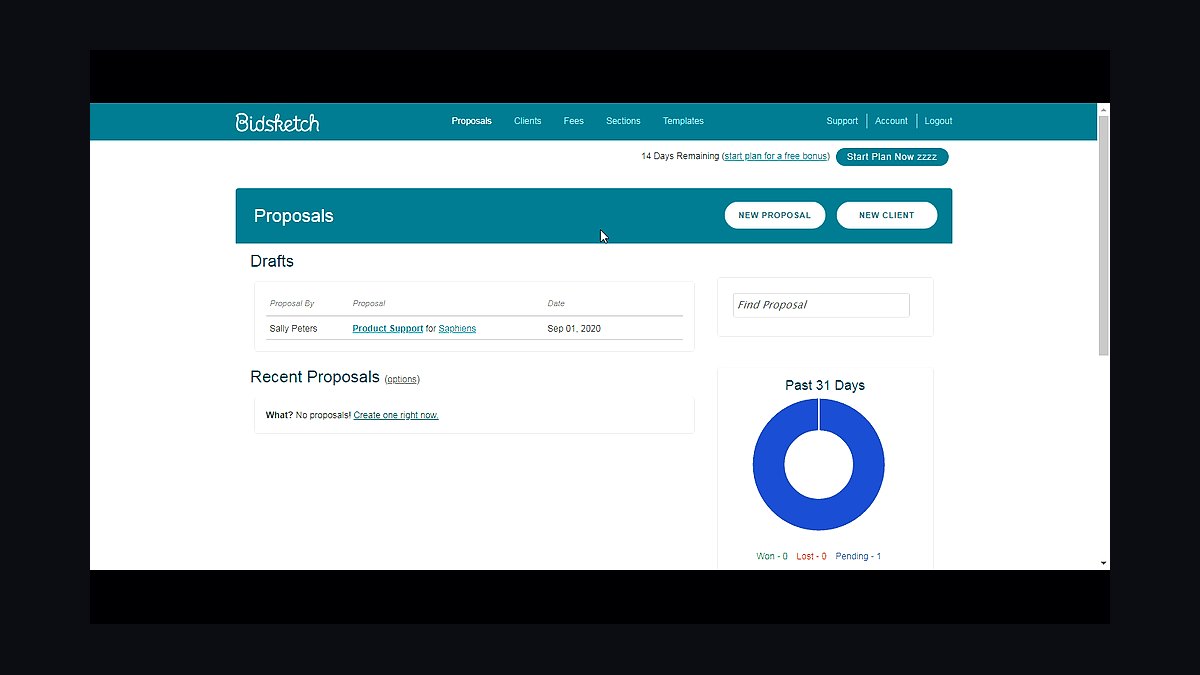
Task: Click Logout in the header
Action: [x=938, y=121]
